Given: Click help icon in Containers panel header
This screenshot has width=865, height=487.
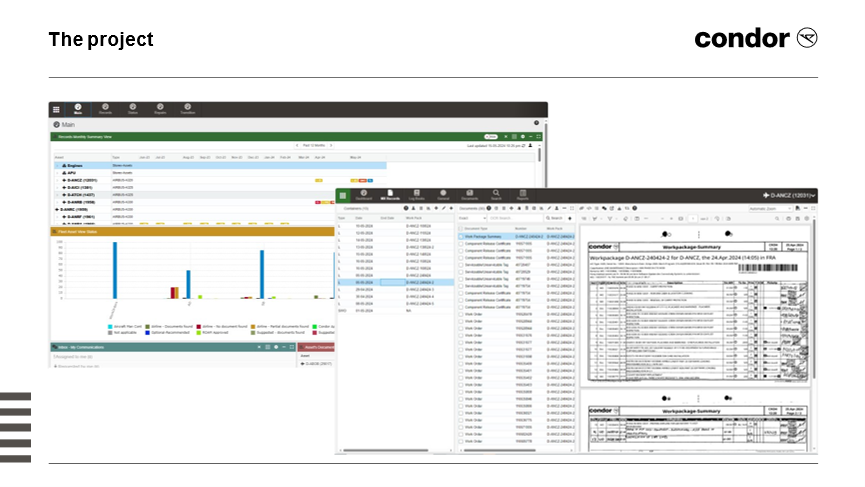Looking at the screenshot, I should pyautogui.click(x=406, y=208).
